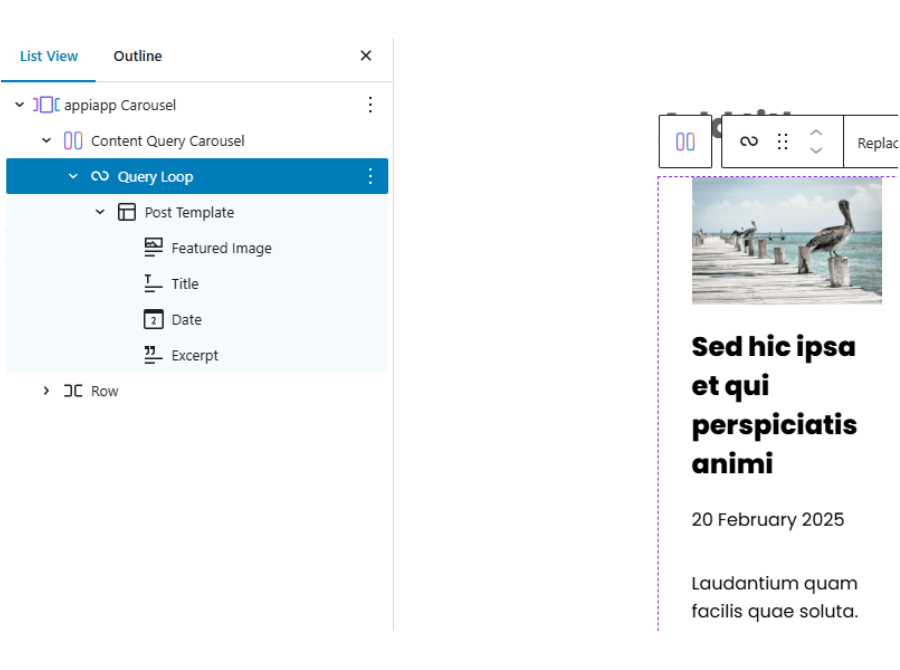Viewport: 900px width, 670px height.
Task: Switch to the List View tab
Action: (49, 57)
